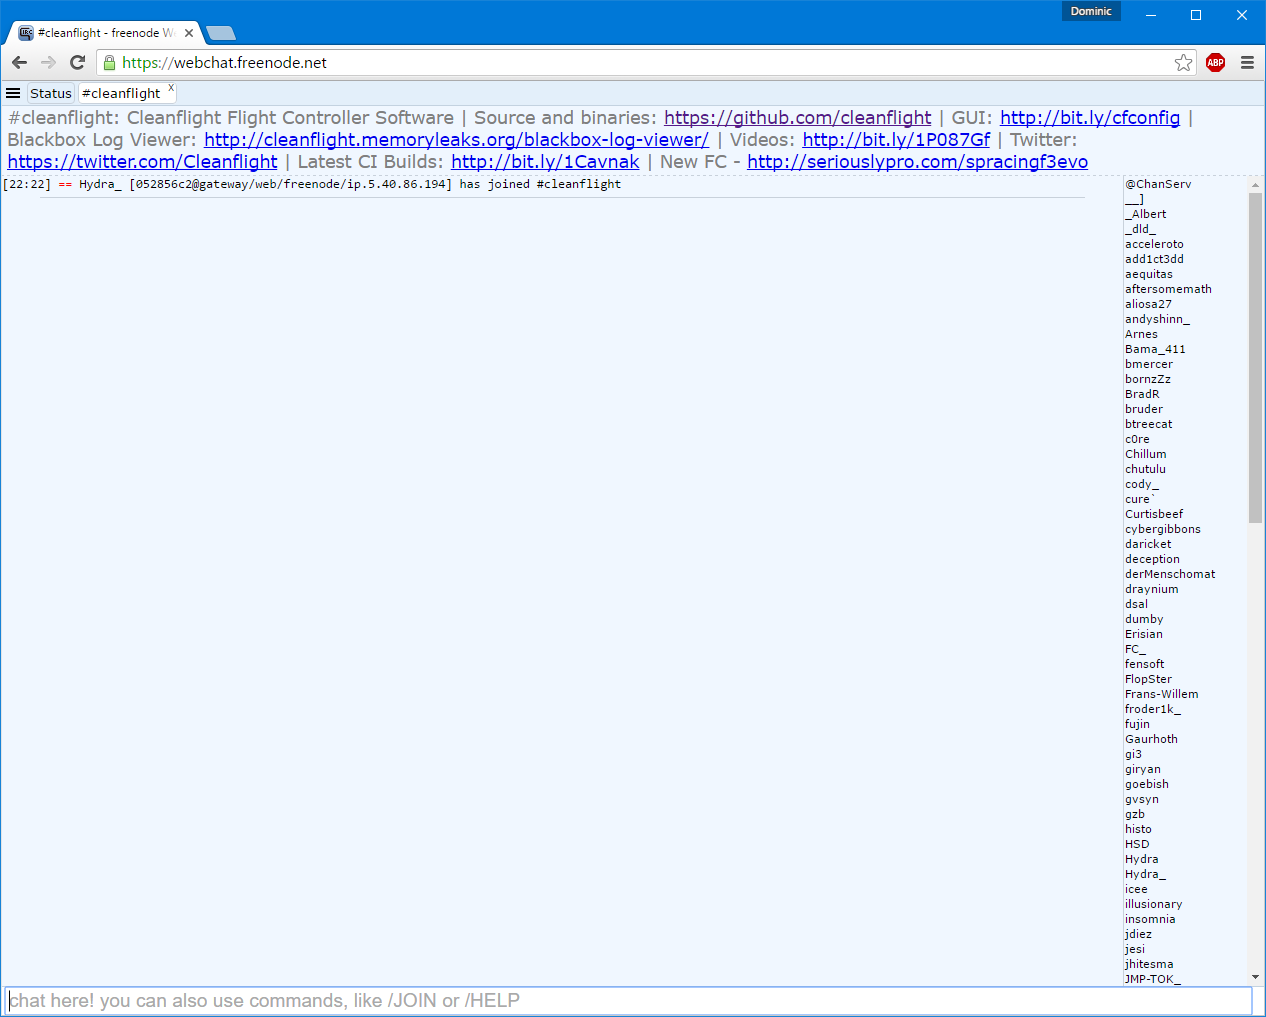Select user Curtisbeef in the nick list
This screenshot has height=1017, width=1266.
[1154, 514]
